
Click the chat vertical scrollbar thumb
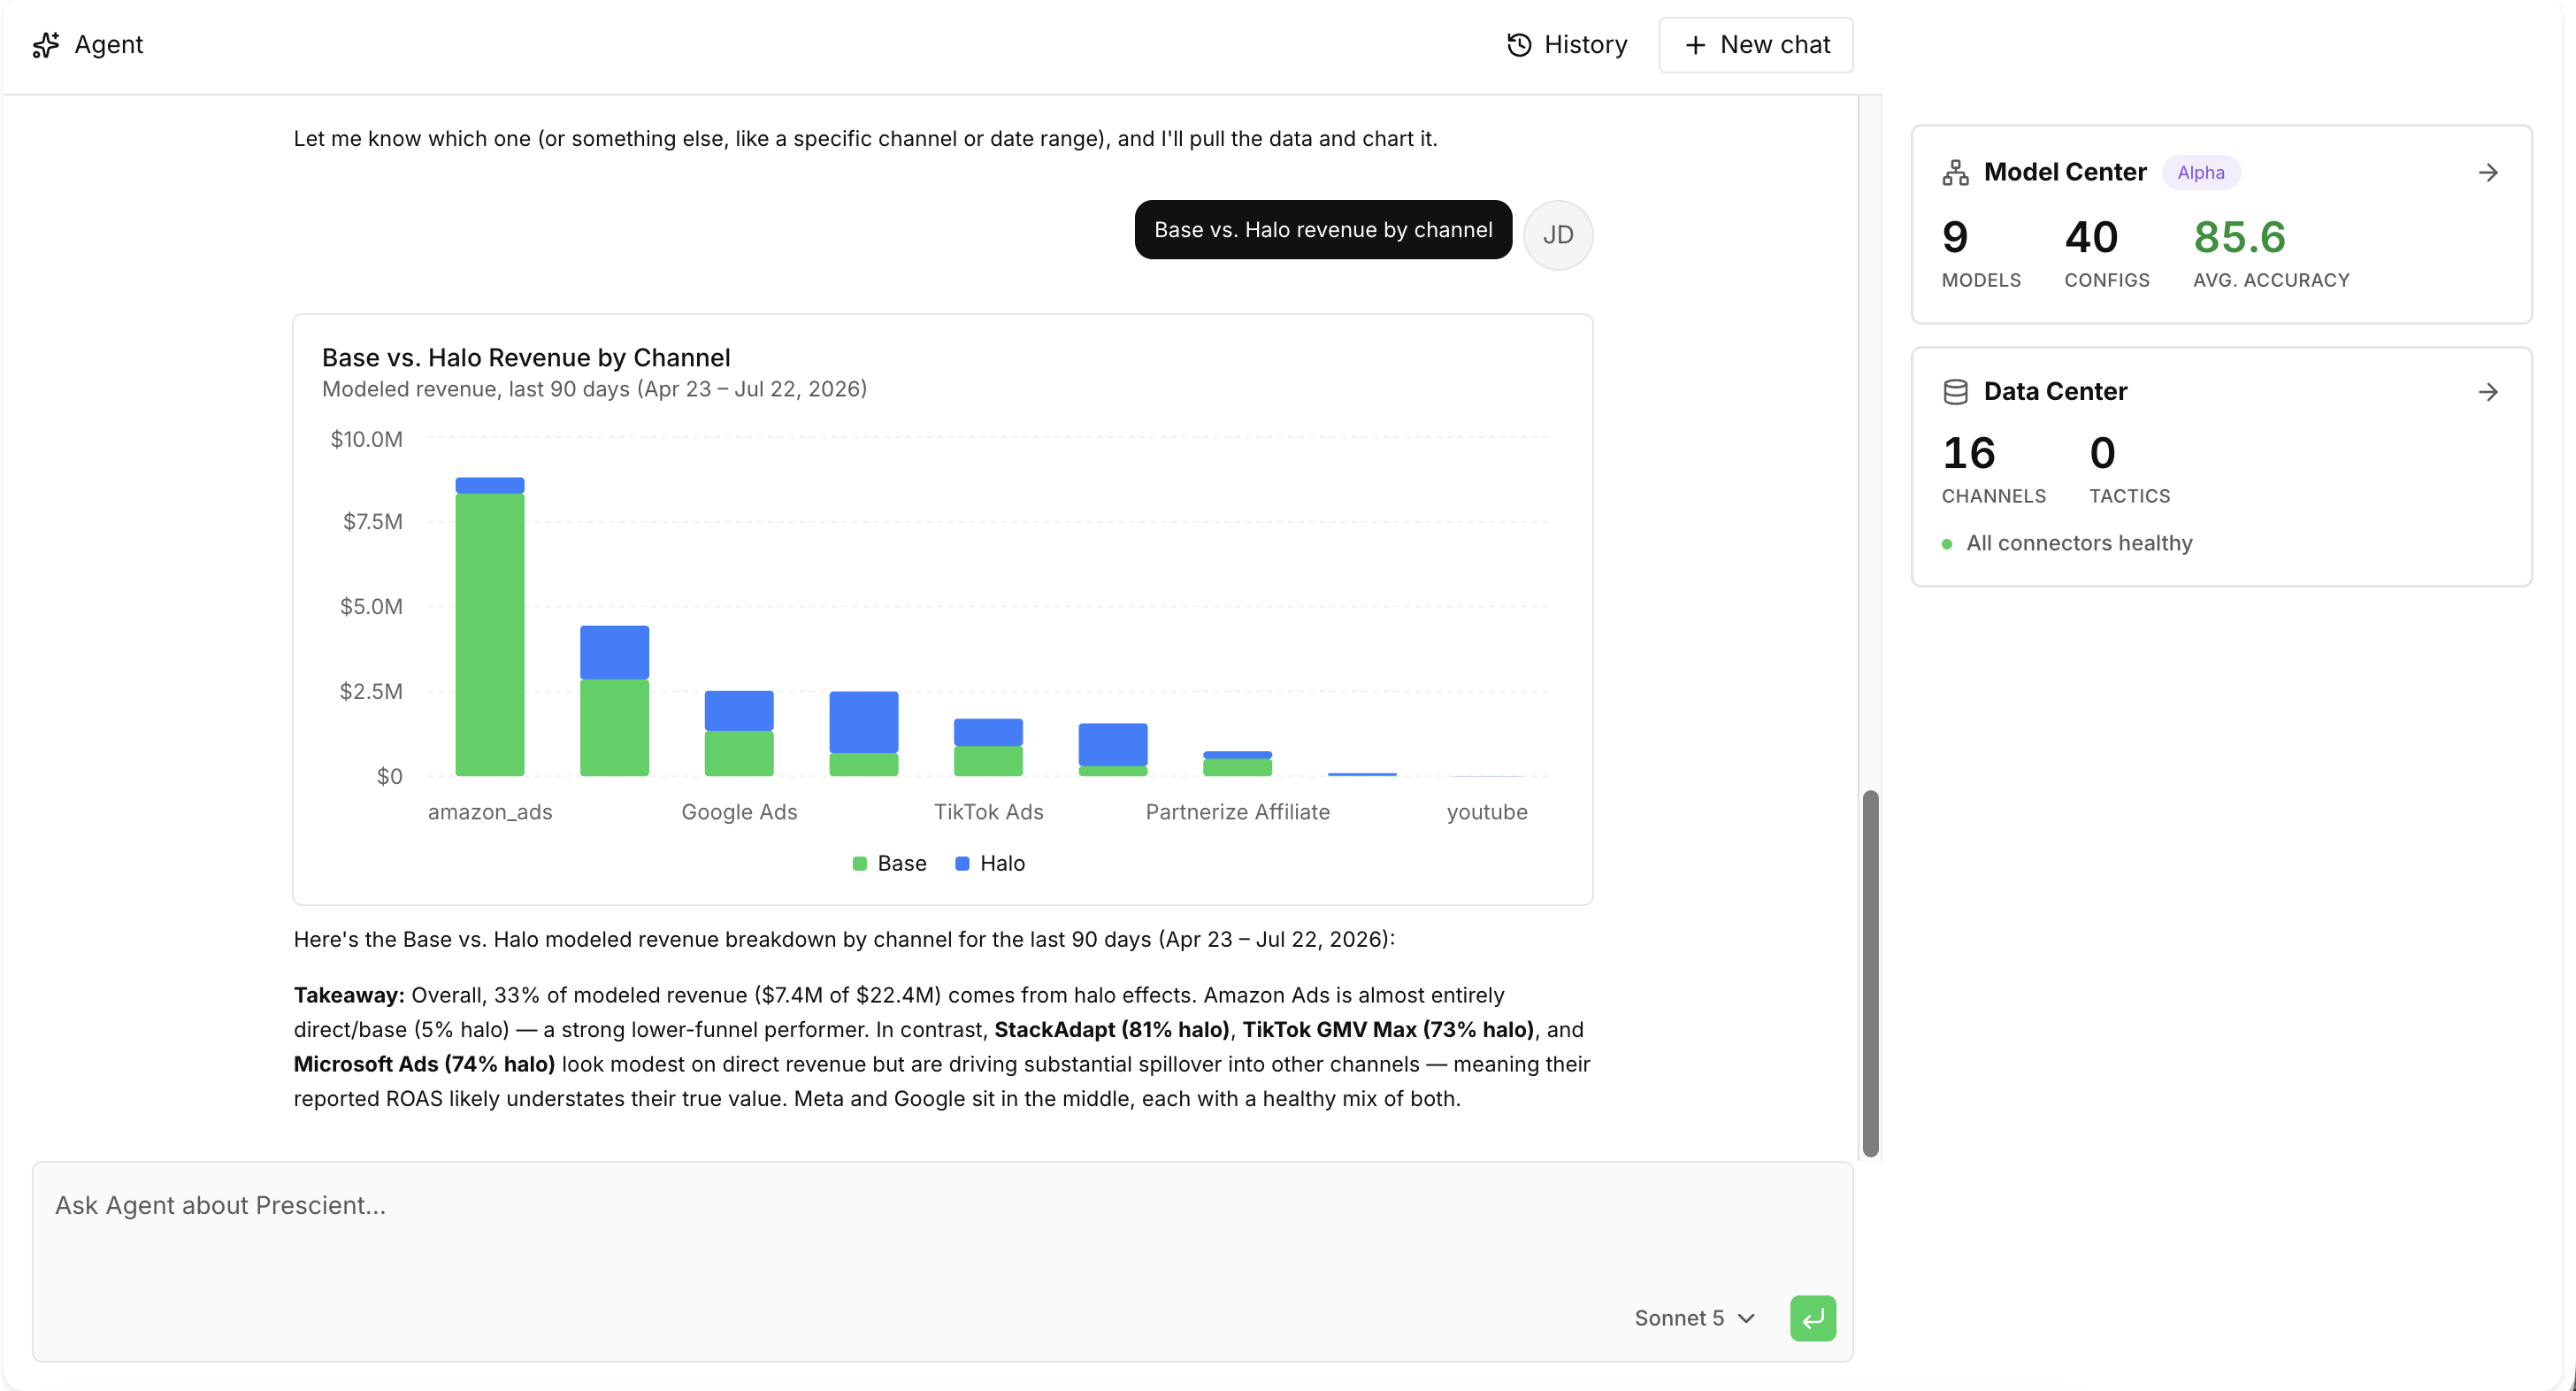pos(1870,973)
